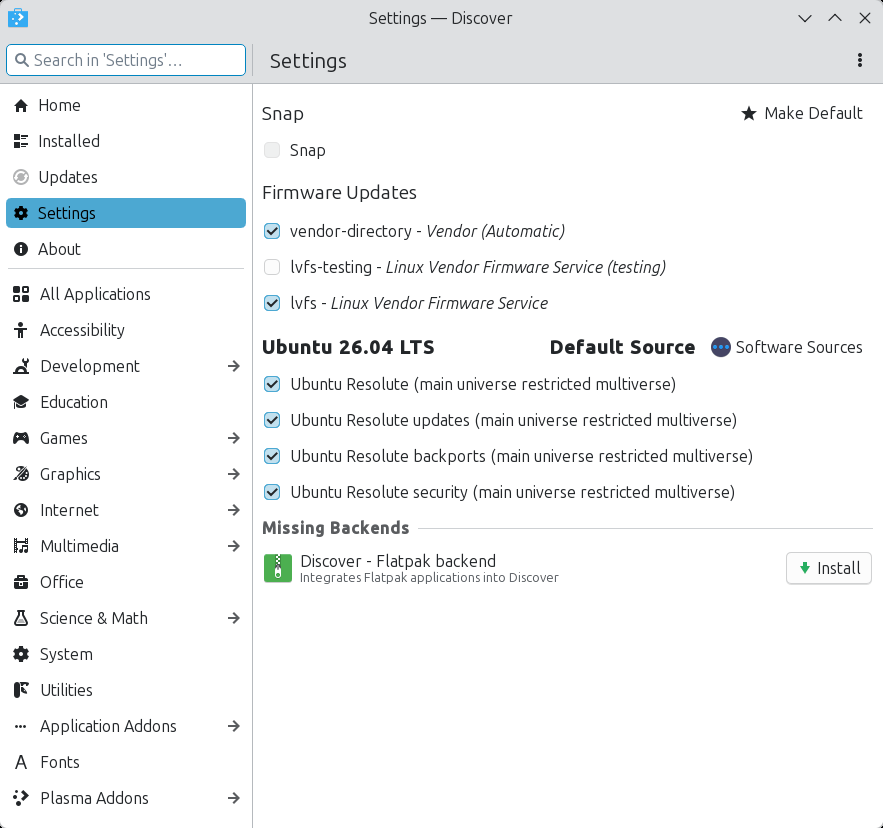Install the Flatpak backend

coord(828,568)
